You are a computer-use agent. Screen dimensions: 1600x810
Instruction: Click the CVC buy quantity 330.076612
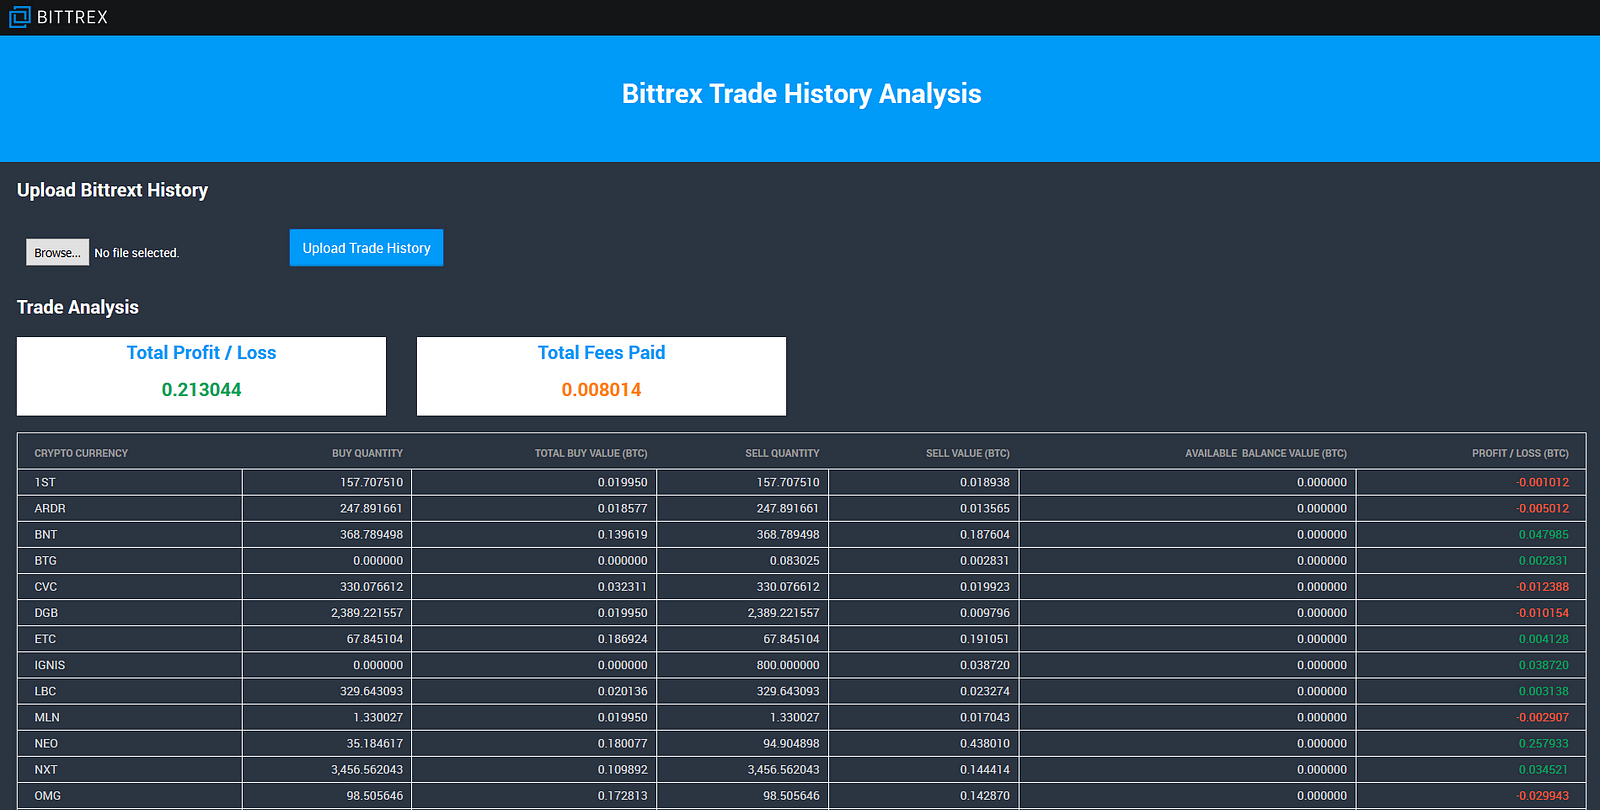(371, 586)
